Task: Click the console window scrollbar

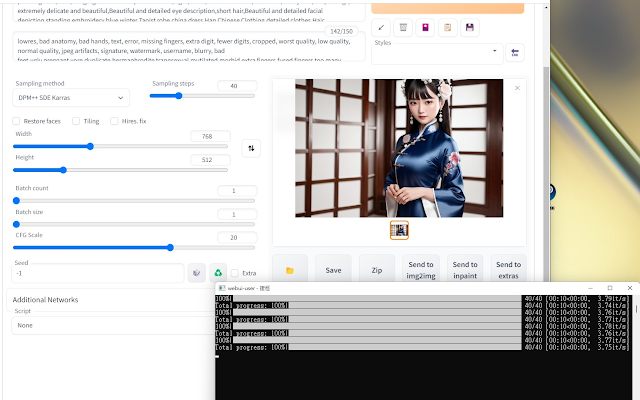Action: point(636,309)
